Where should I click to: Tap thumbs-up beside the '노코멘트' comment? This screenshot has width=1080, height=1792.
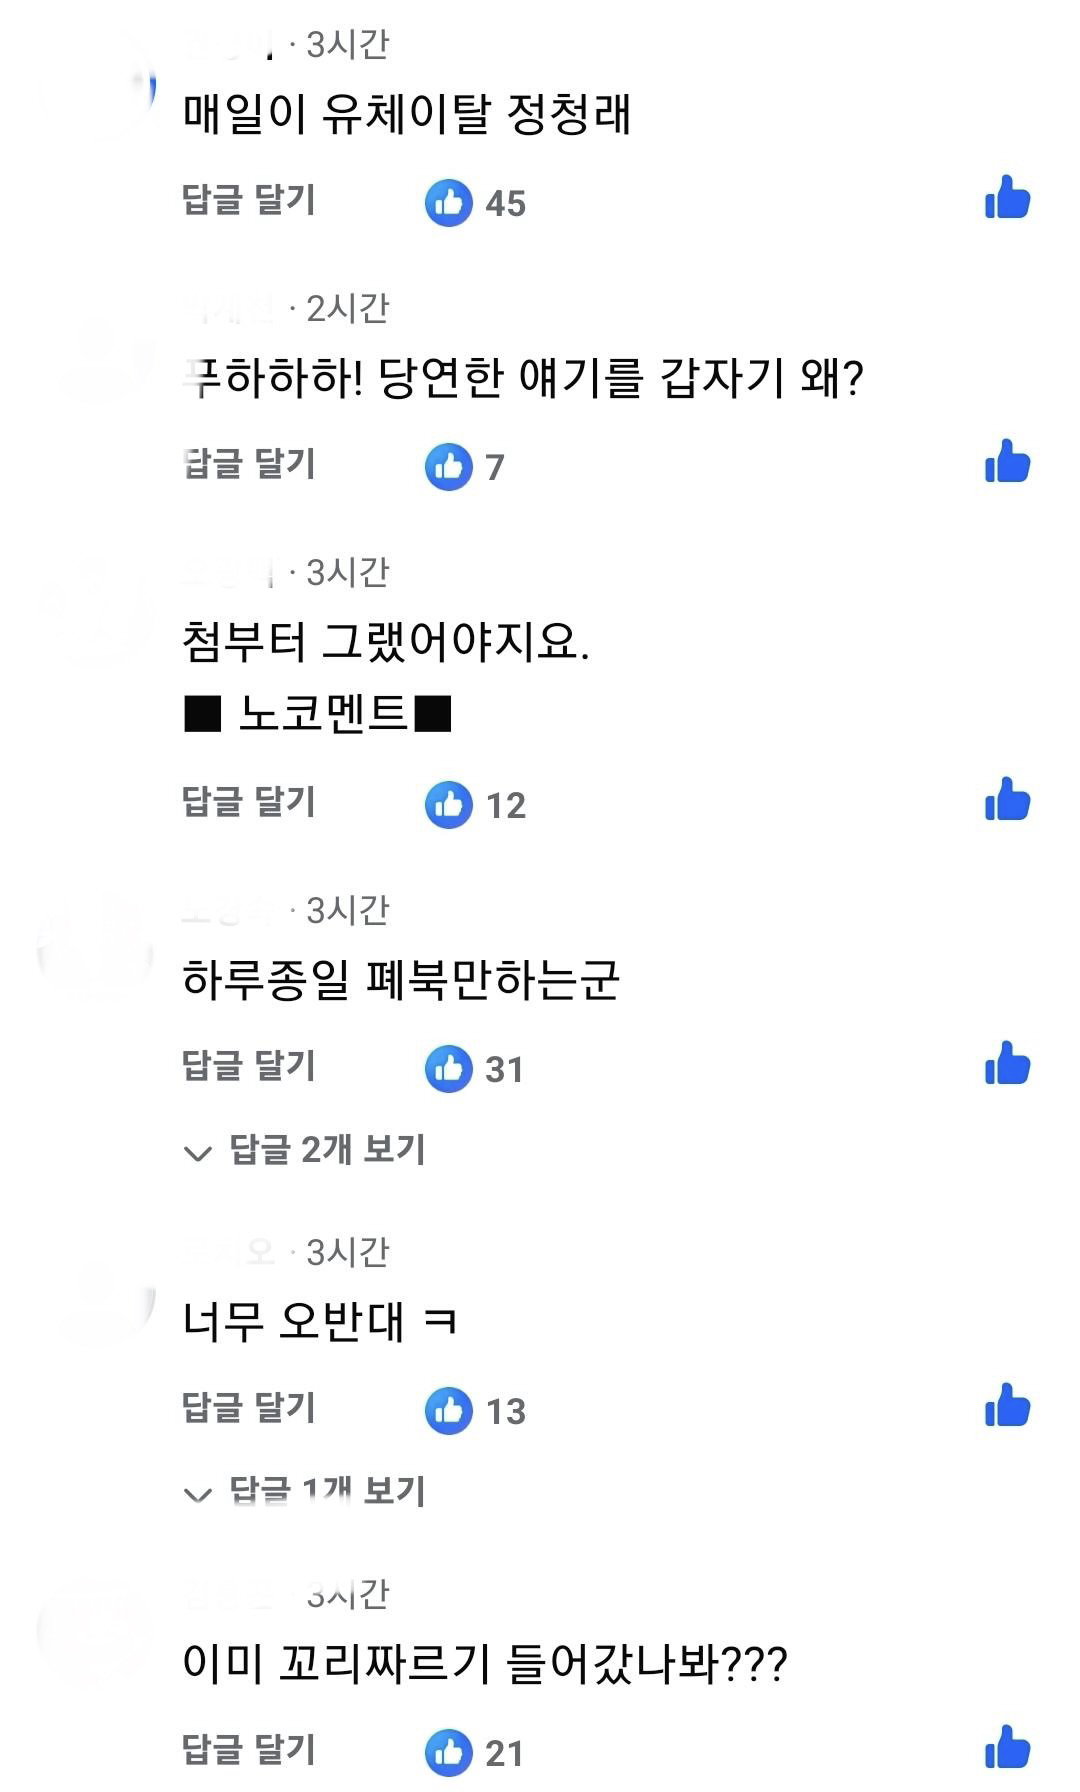[1007, 800]
